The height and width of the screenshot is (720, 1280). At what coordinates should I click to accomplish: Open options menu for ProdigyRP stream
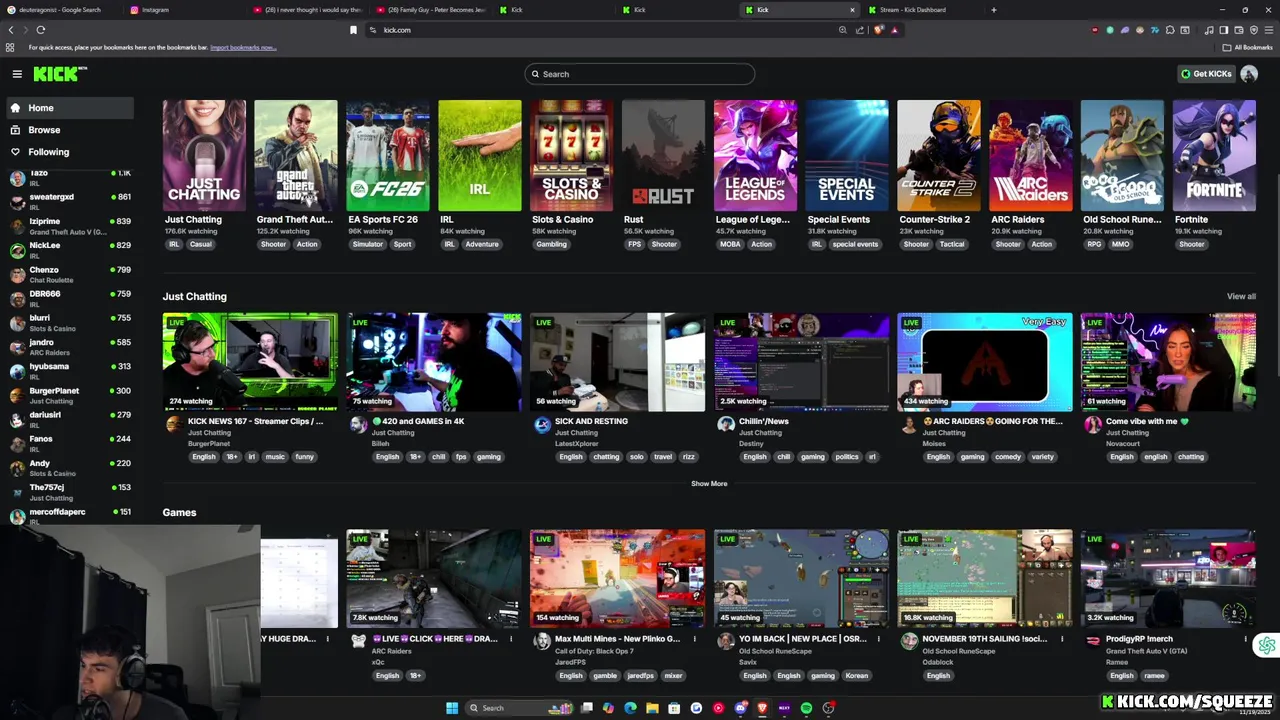coord(1246,639)
